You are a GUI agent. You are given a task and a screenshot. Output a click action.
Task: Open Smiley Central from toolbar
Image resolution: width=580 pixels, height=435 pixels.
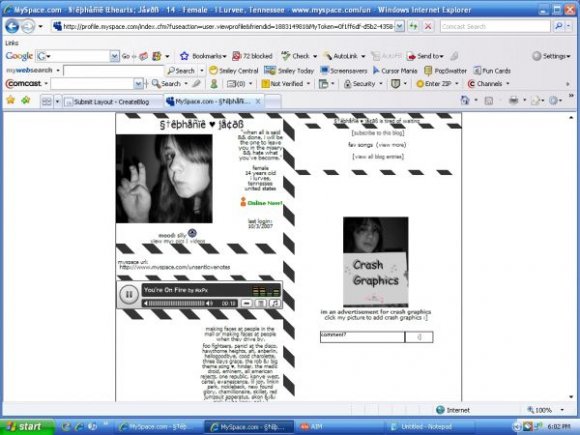point(233,70)
